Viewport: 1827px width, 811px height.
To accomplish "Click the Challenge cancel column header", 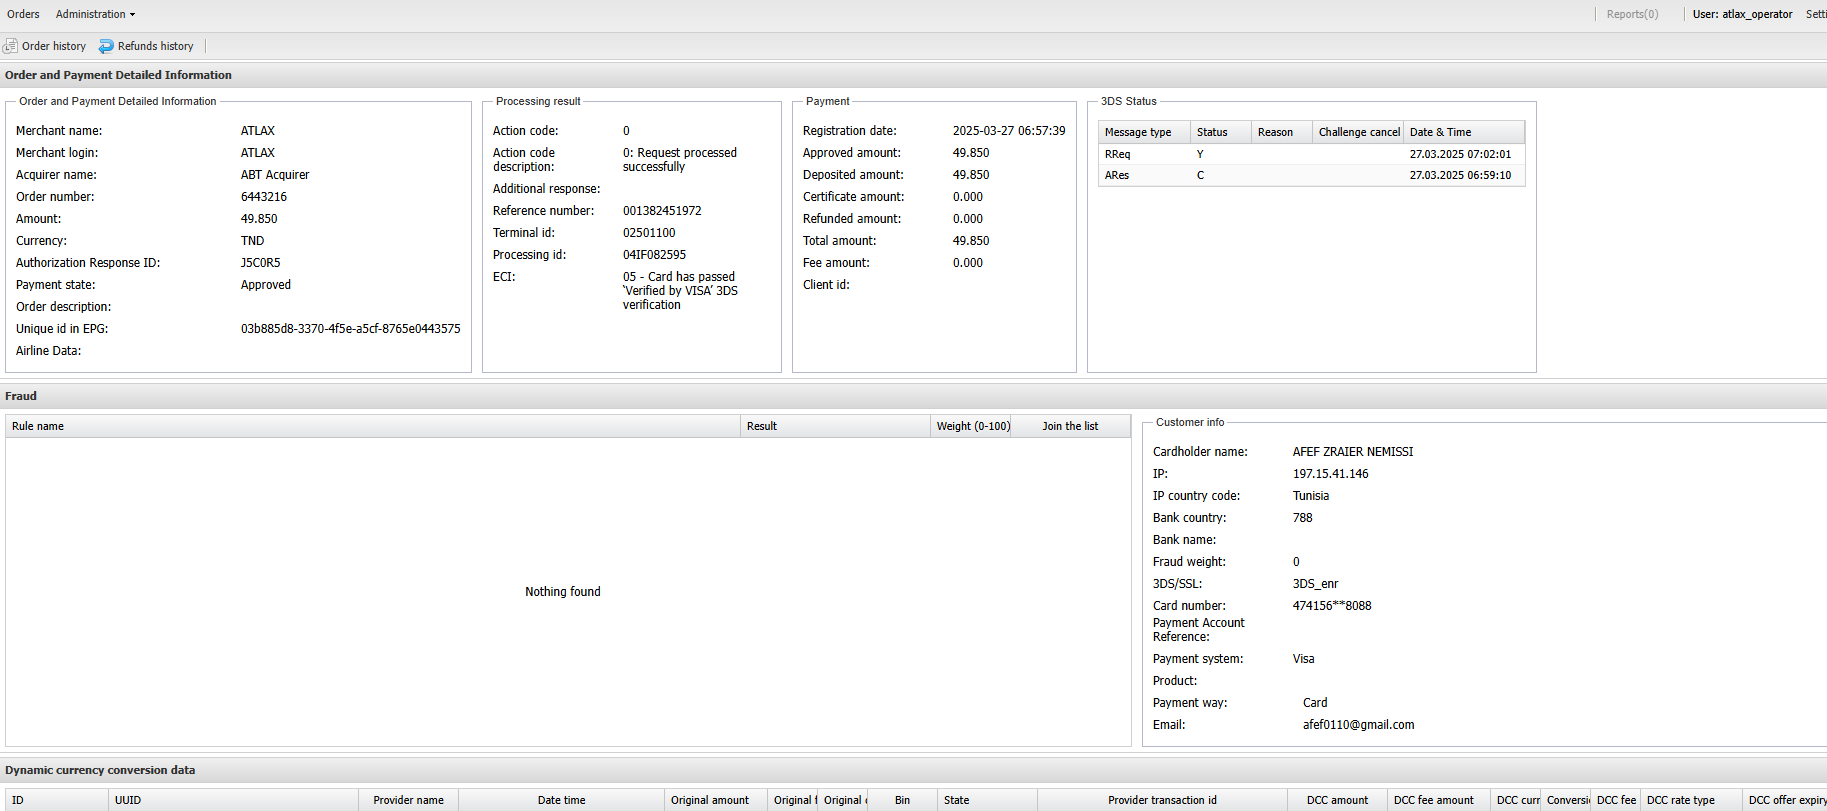I will coord(1358,132).
